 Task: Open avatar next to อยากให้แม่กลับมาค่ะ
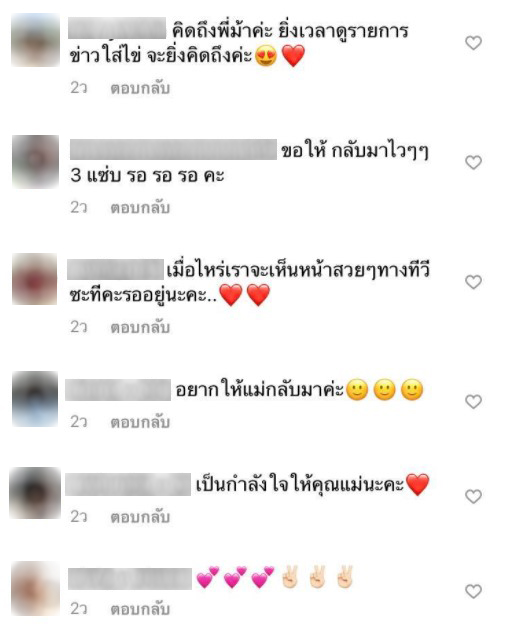[x=35, y=399]
